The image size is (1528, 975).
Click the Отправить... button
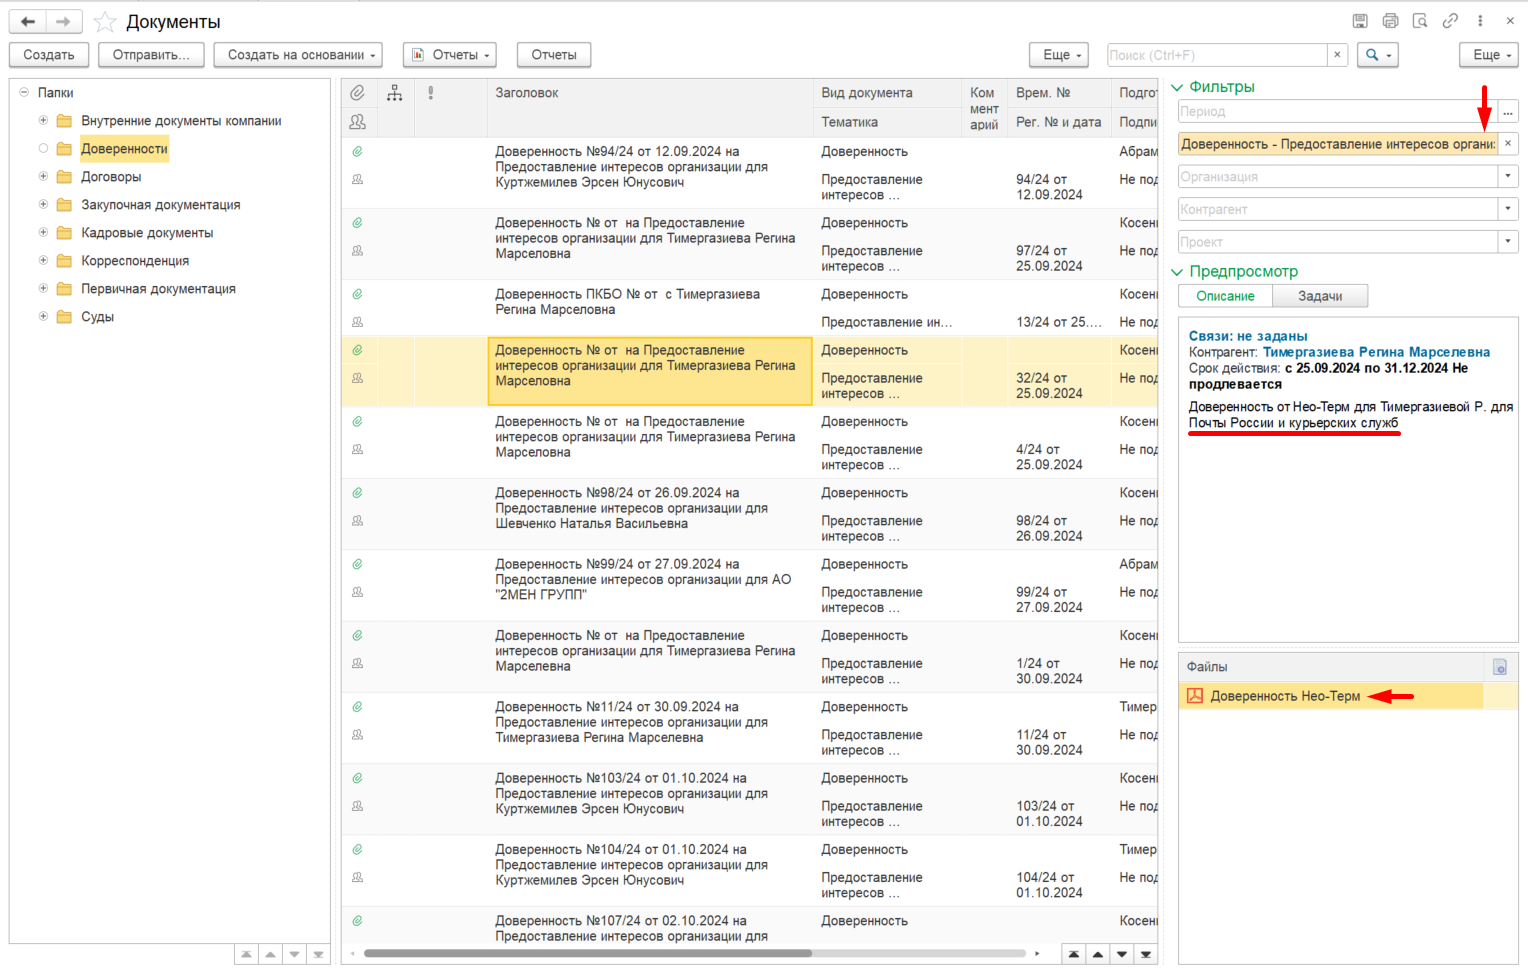coord(151,55)
